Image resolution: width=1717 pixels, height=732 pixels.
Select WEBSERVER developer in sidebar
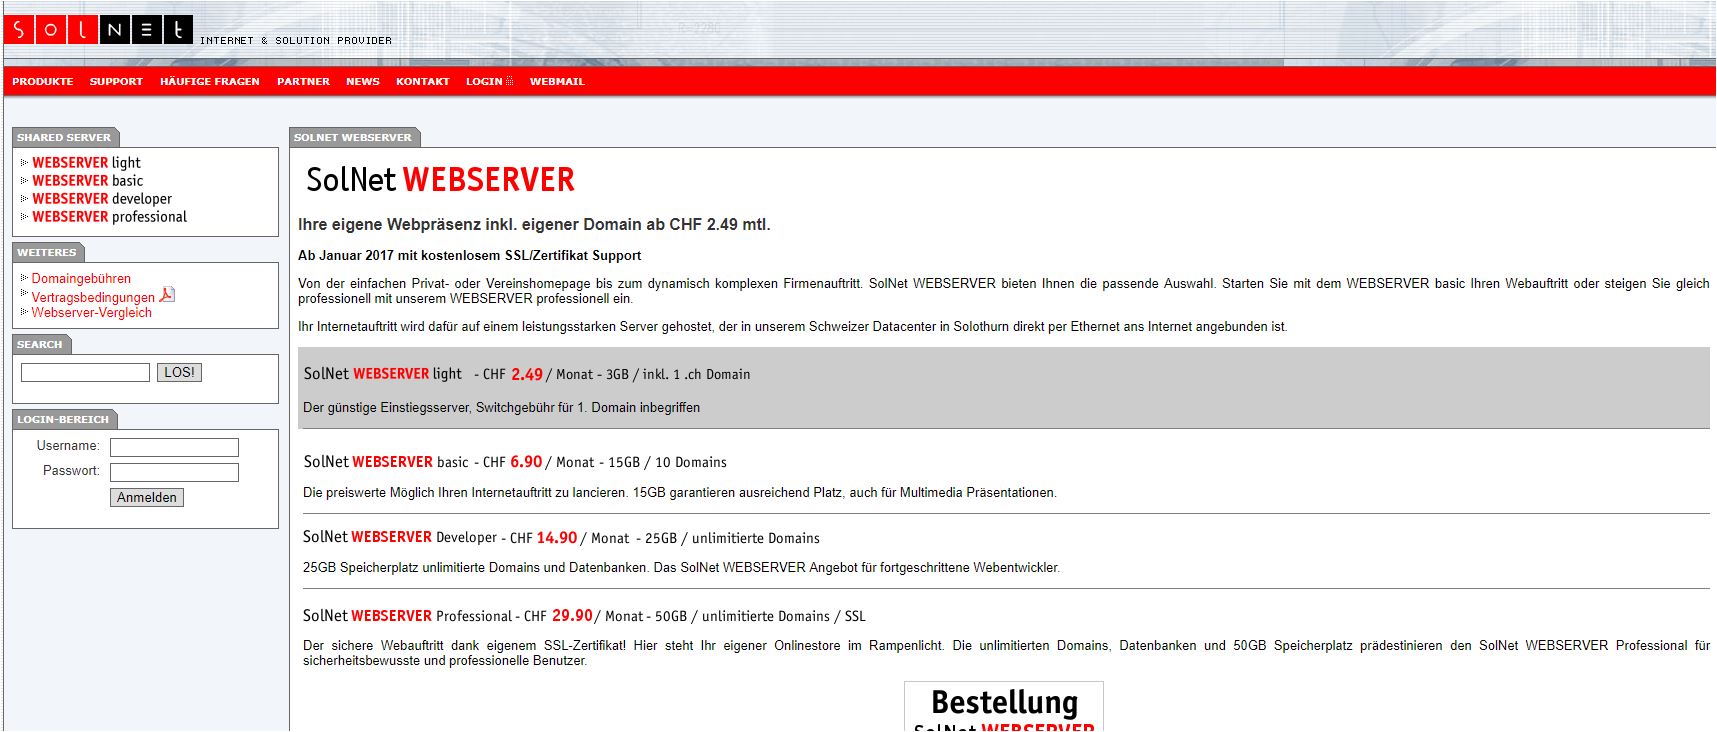click(102, 199)
